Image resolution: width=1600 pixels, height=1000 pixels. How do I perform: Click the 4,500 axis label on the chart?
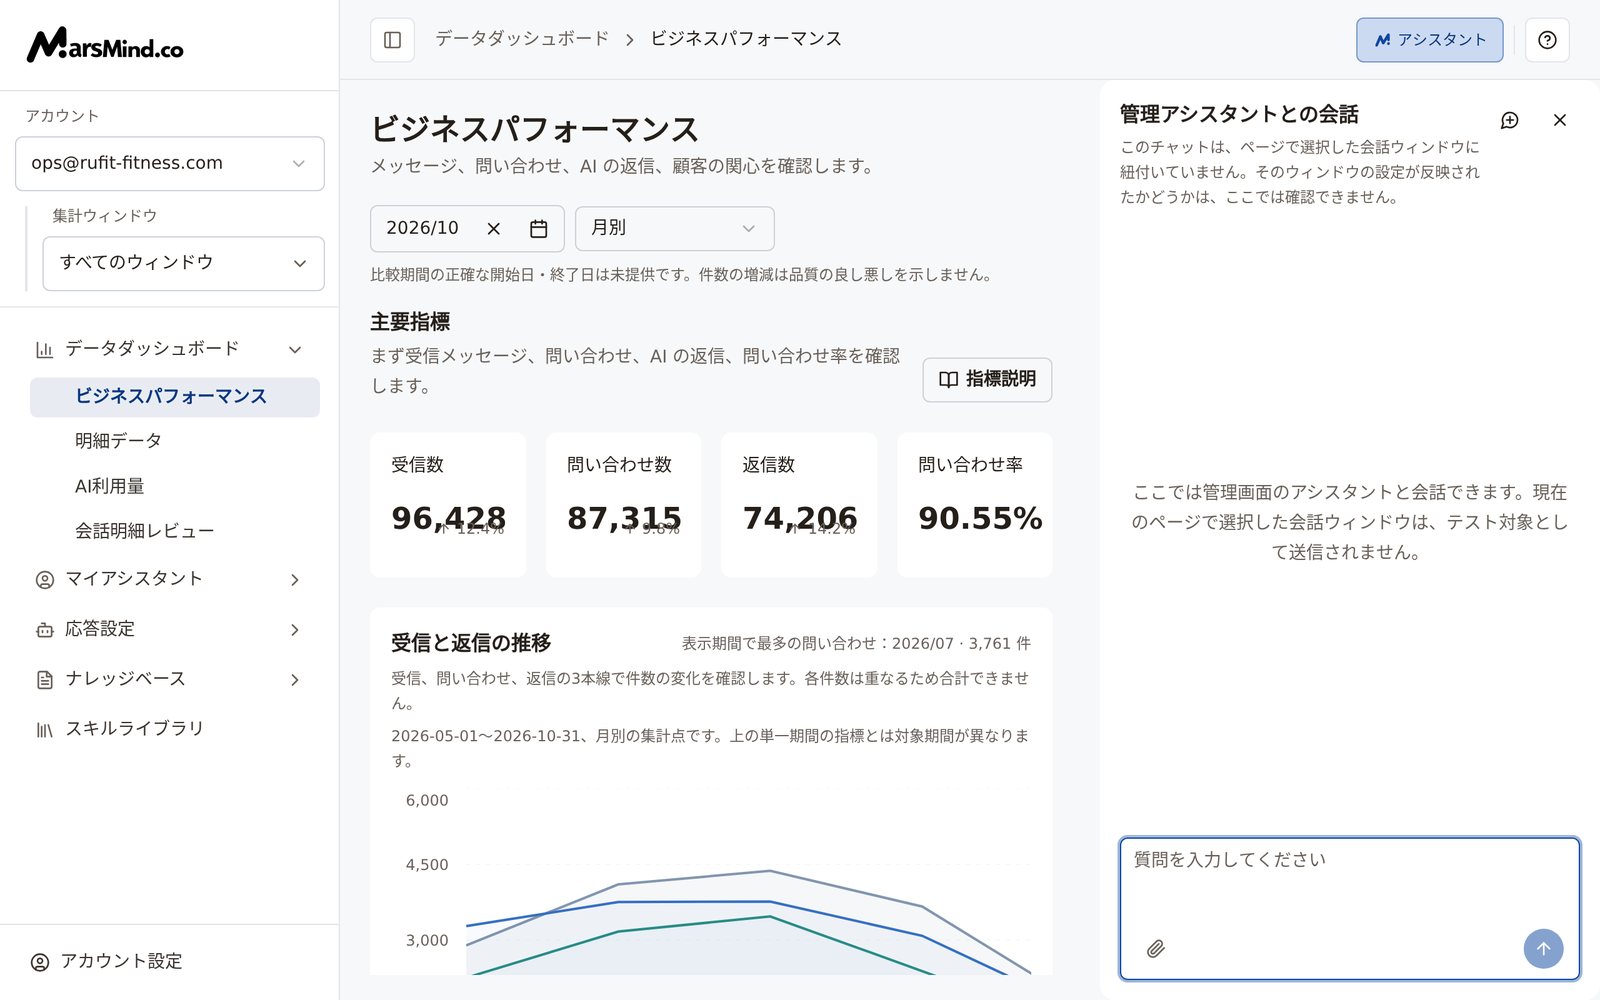tap(427, 865)
